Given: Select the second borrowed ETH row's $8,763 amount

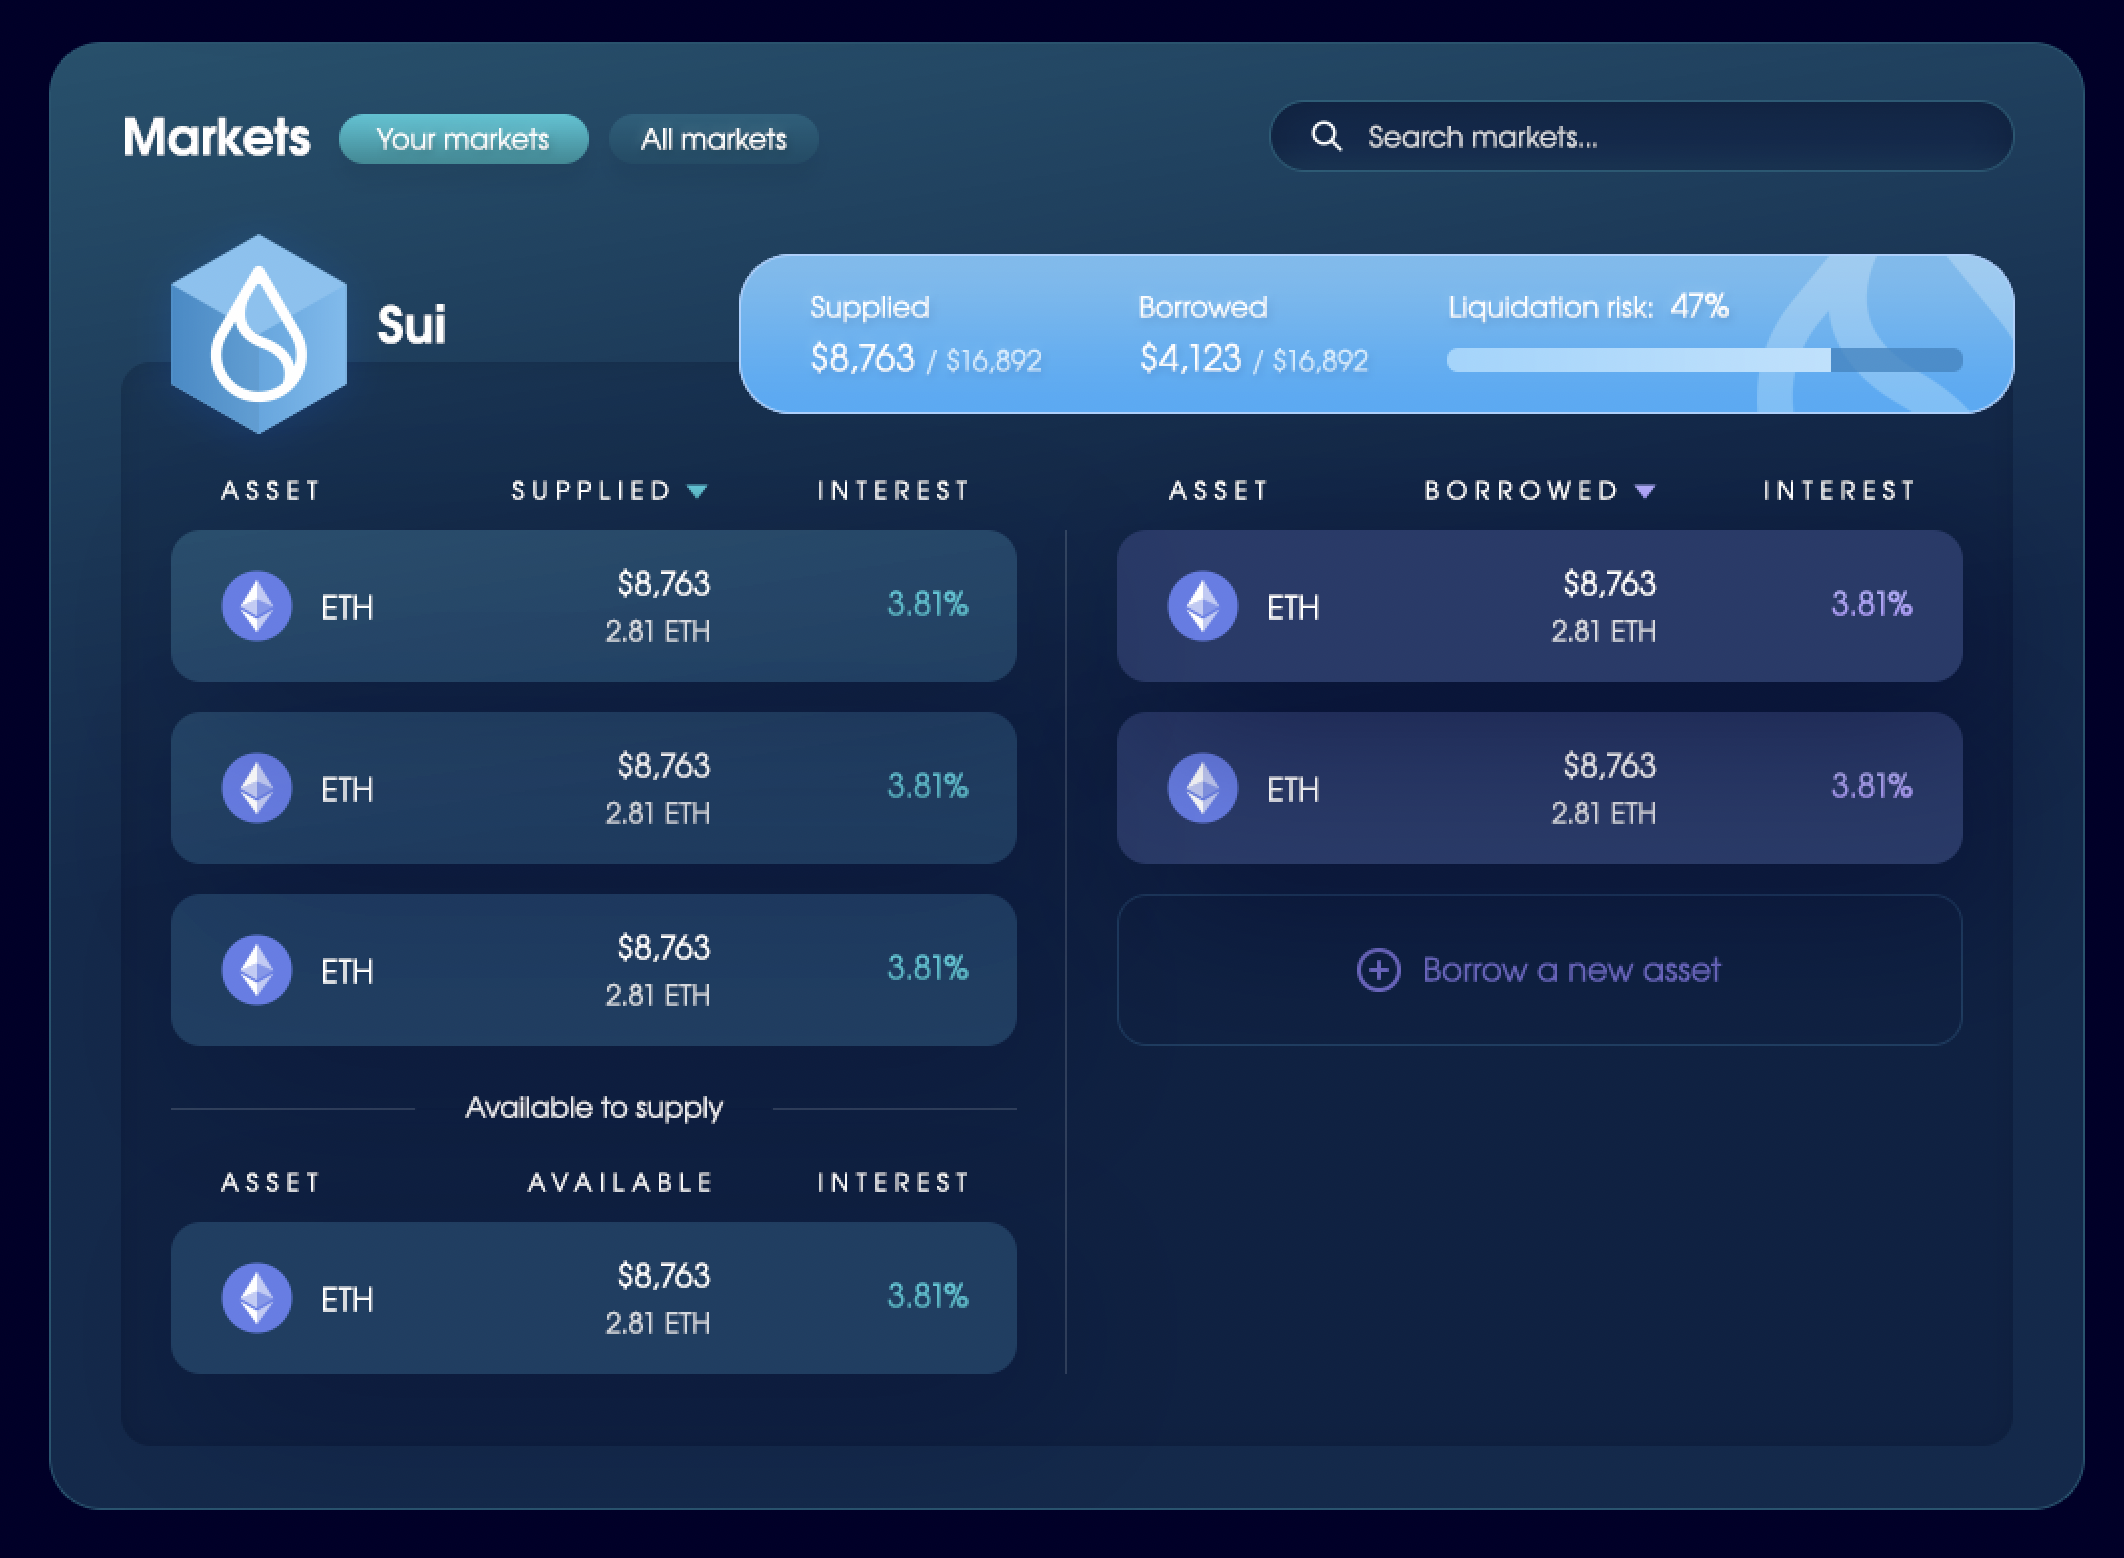Looking at the screenshot, I should point(1609,766).
